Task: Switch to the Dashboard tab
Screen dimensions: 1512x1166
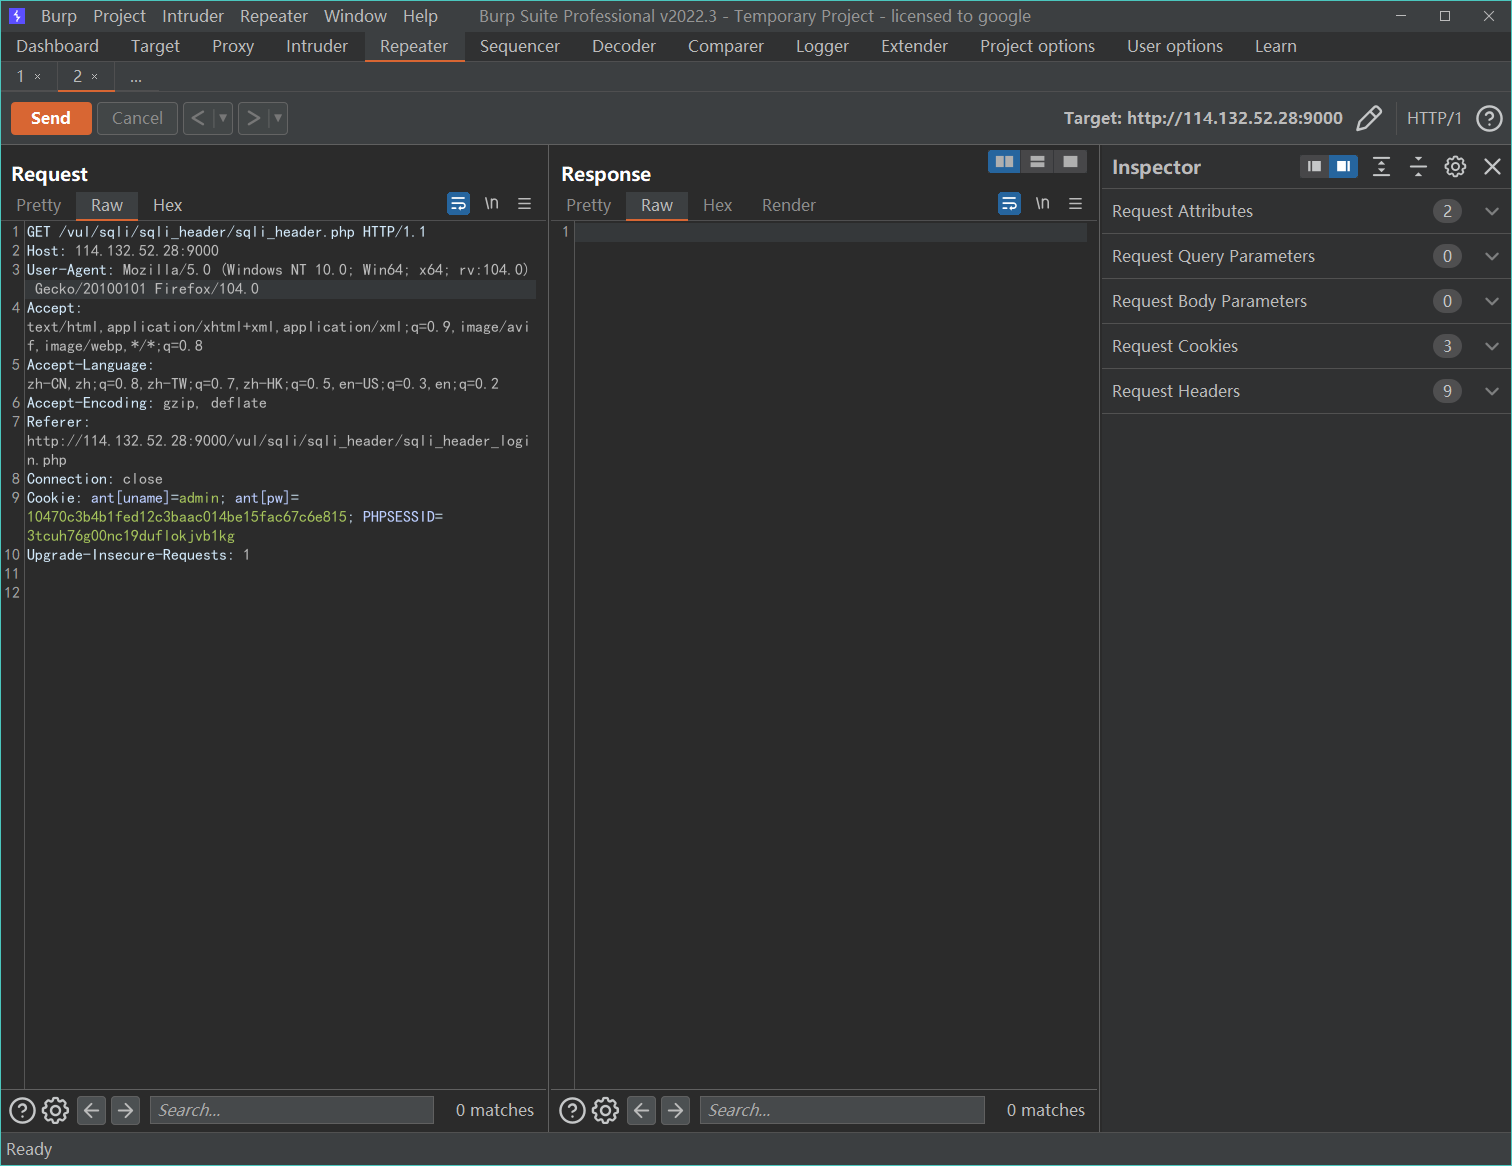Action: pyautogui.click(x=58, y=46)
